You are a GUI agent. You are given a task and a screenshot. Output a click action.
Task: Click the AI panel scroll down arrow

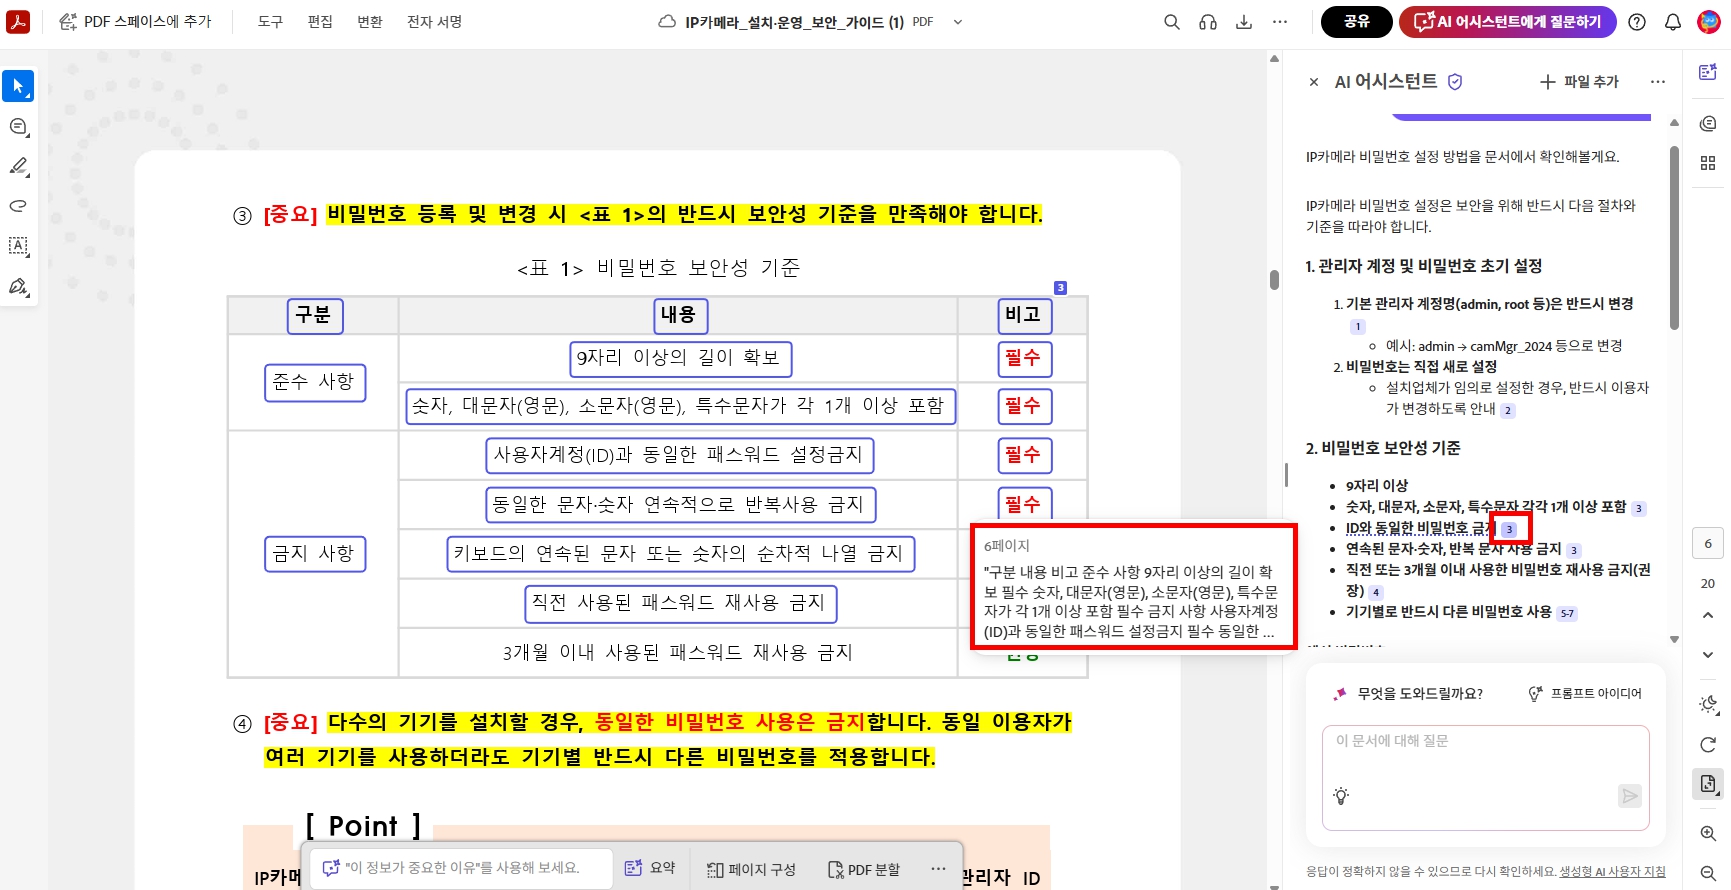tap(1674, 639)
